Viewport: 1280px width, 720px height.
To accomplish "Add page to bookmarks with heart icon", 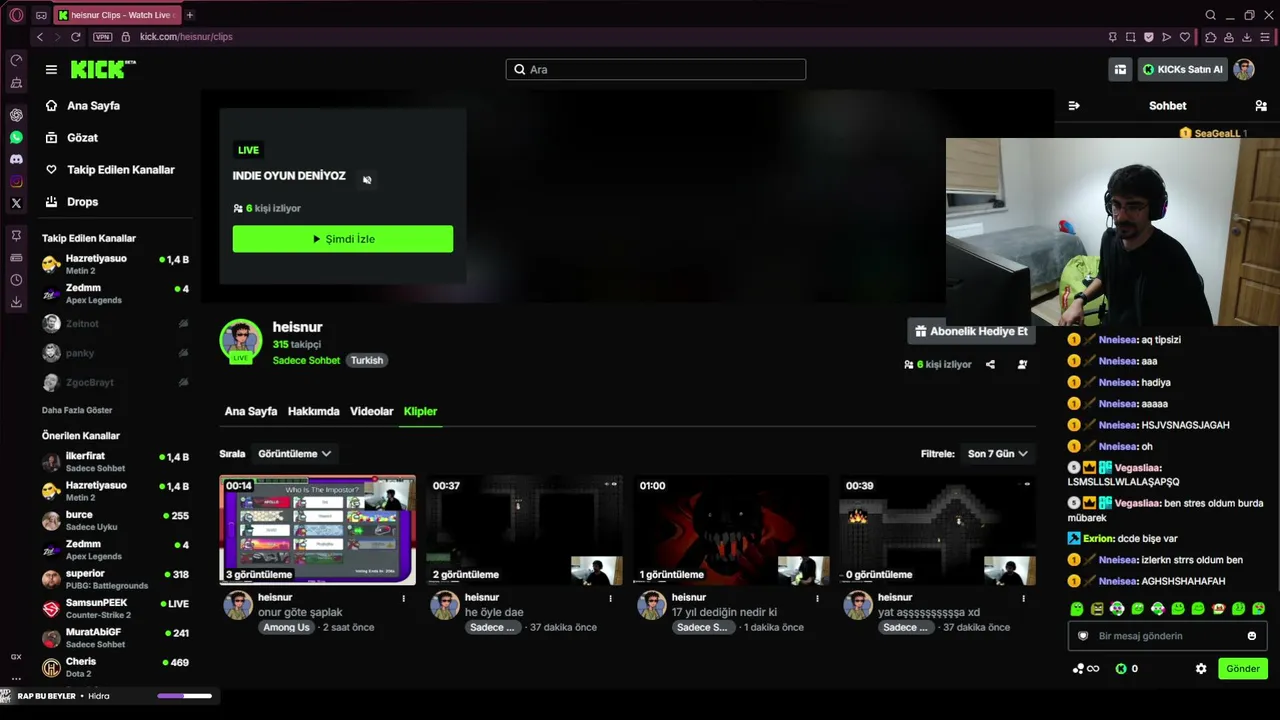I will (x=1185, y=37).
